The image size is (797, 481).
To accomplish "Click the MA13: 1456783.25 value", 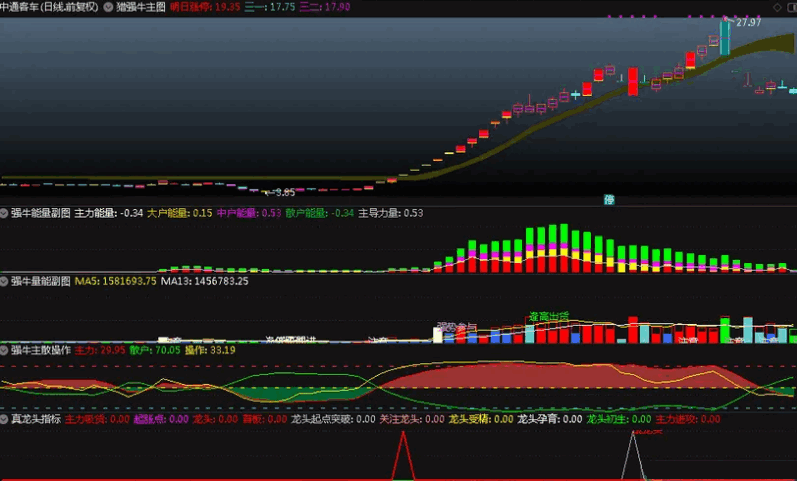I will pyautogui.click(x=204, y=281).
